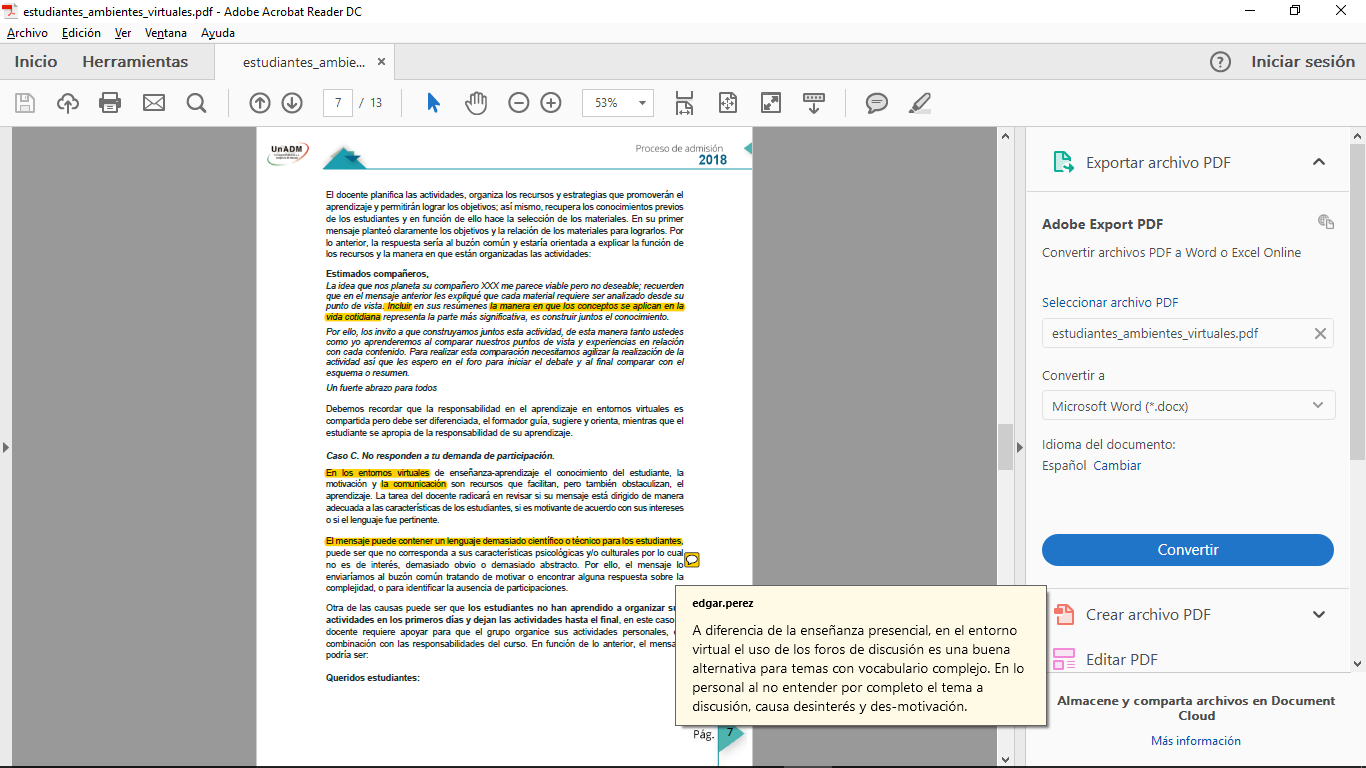Open the search tool magnifier

point(196,103)
